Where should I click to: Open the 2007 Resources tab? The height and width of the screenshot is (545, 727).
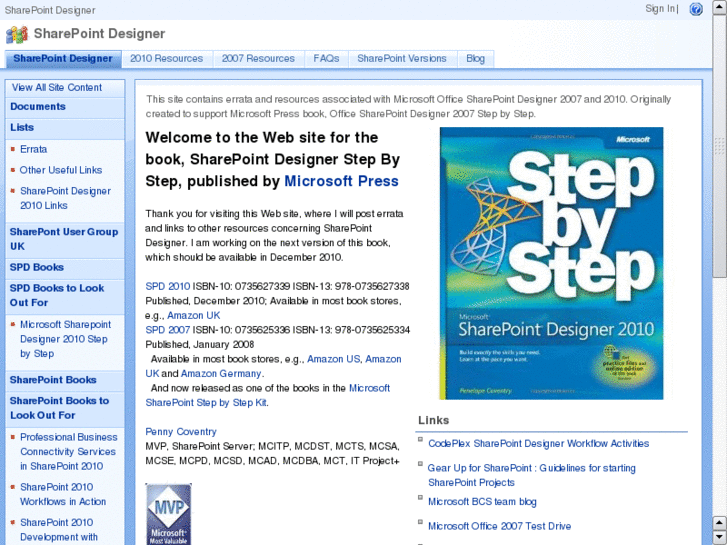(258, 59)
